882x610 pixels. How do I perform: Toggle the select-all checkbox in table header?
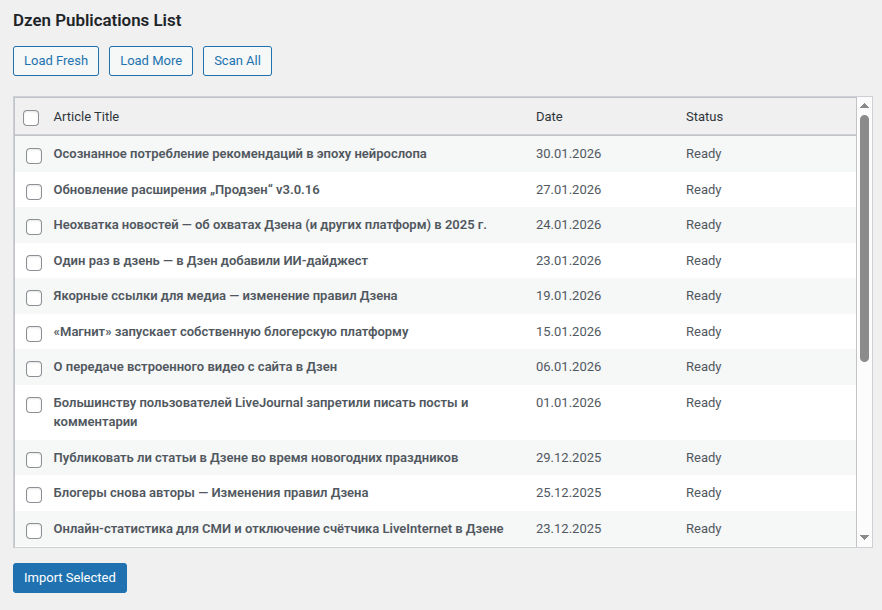(x=31, y=118)
